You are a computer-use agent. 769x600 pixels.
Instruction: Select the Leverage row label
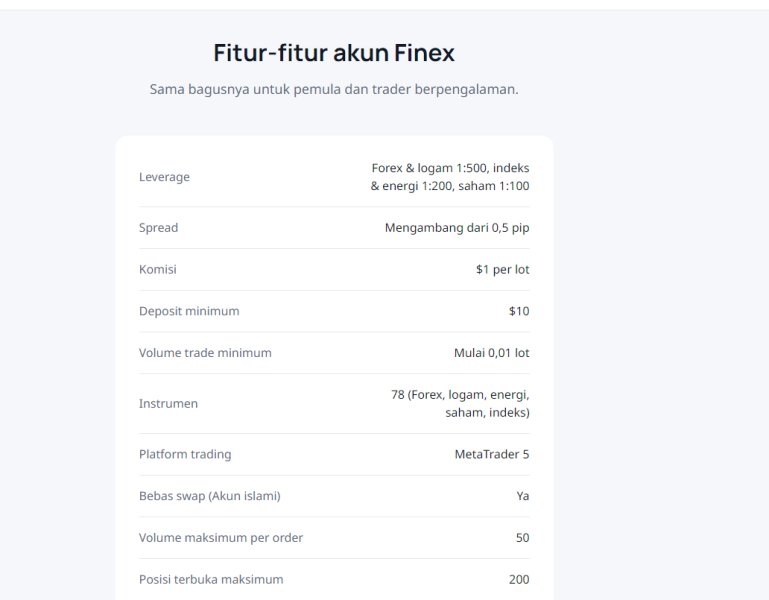pos(164,177)
